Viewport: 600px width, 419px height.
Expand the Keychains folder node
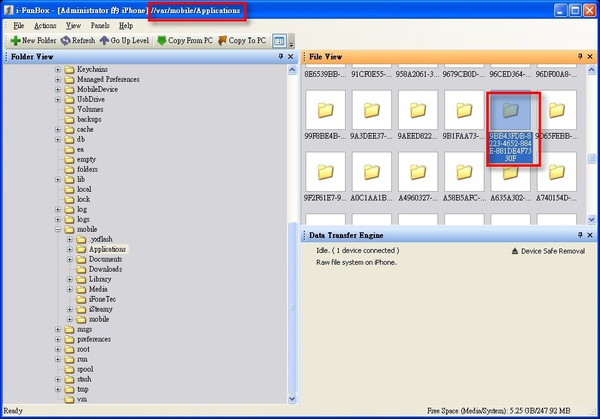(56, 69)
